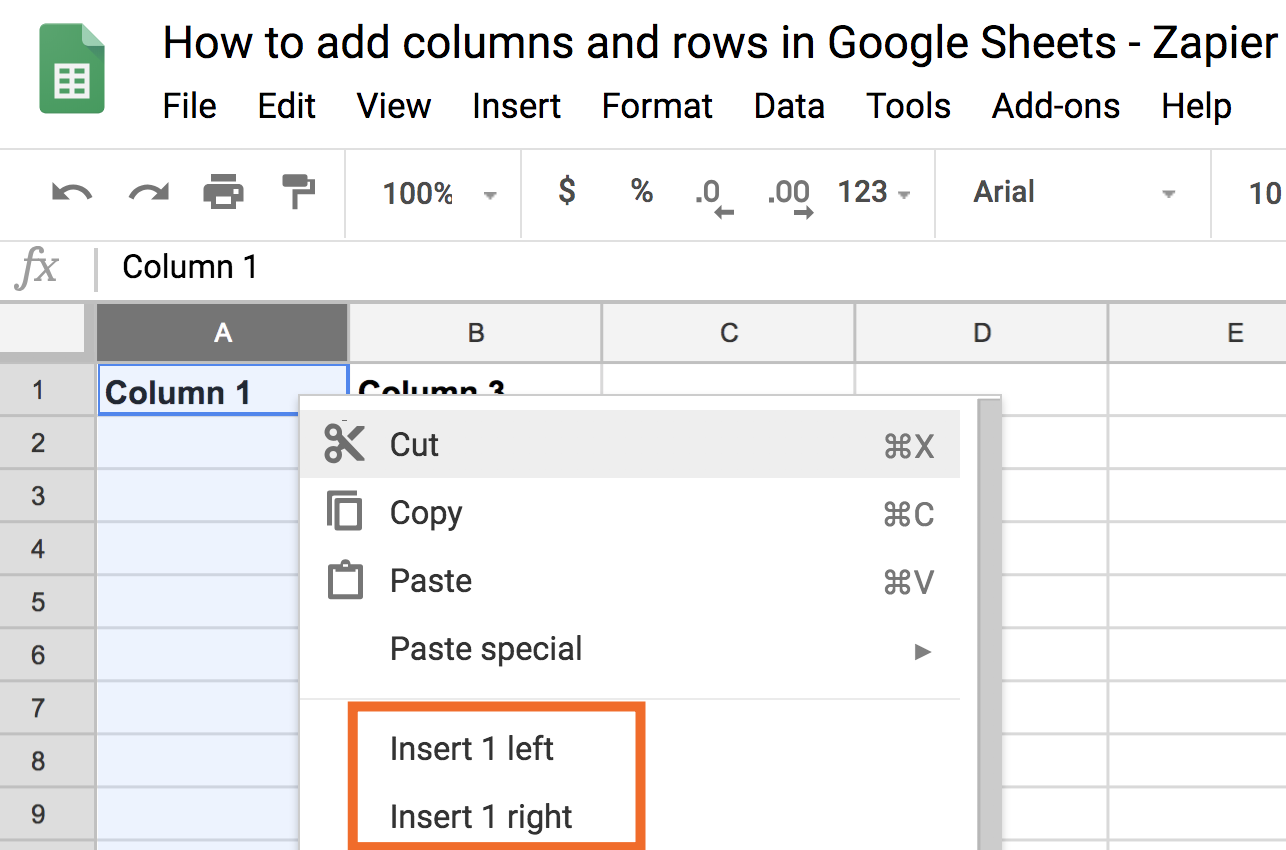The image size is (1286, 850).
Task: Open the 100% zoom dropdown
Action: pos(439,193)
